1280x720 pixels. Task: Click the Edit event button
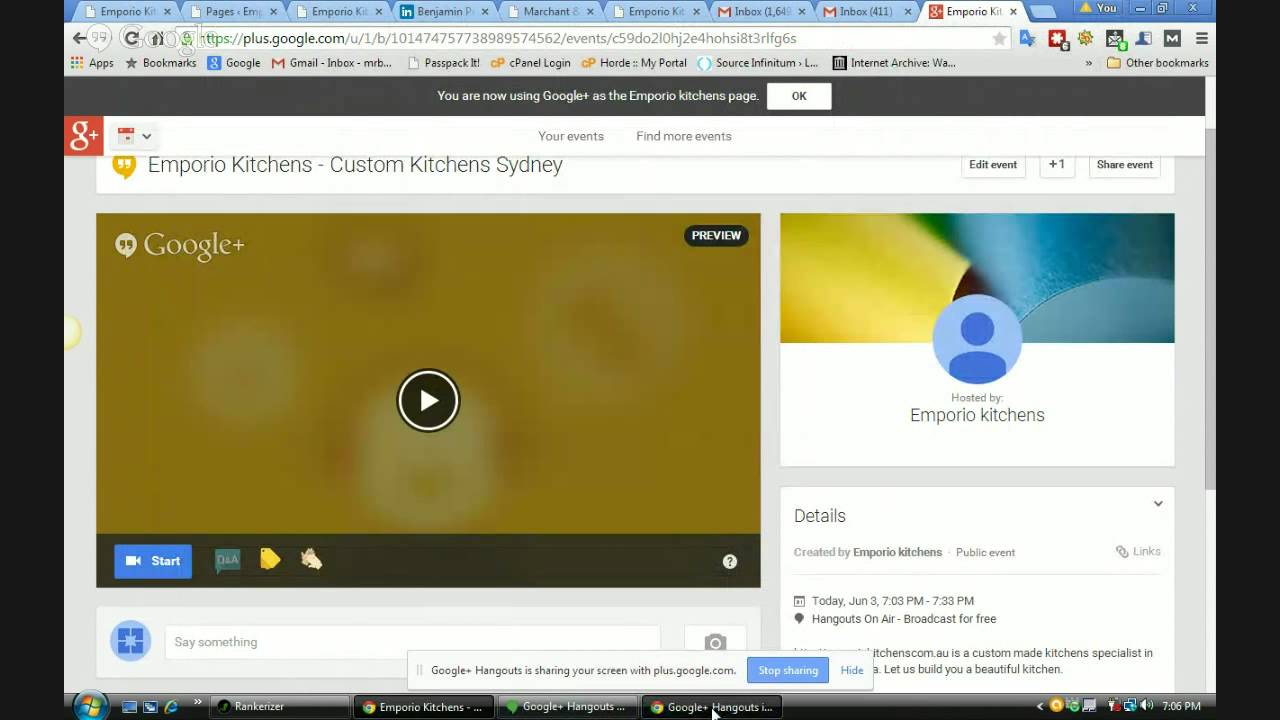pyautogui.click(x=993, y=165)
